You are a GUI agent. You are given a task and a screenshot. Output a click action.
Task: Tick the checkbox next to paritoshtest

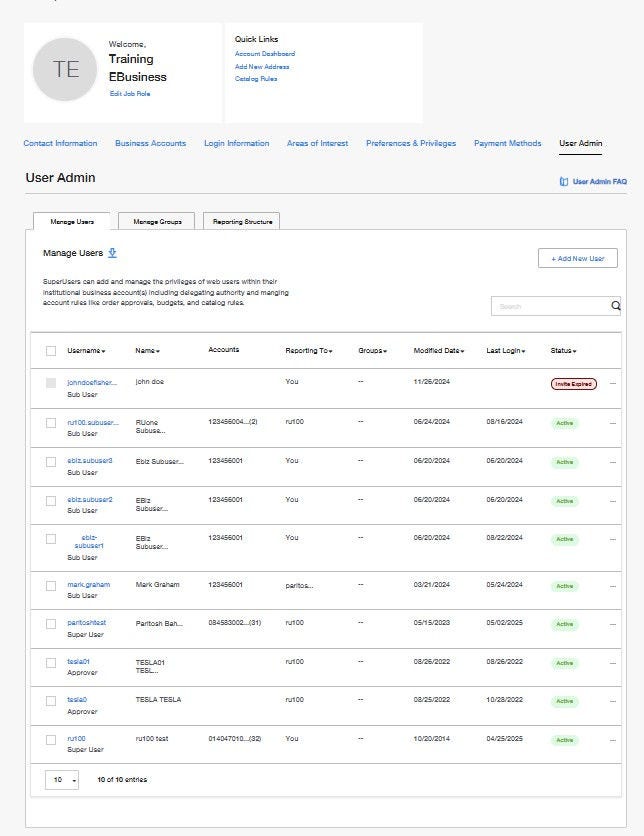51,622
